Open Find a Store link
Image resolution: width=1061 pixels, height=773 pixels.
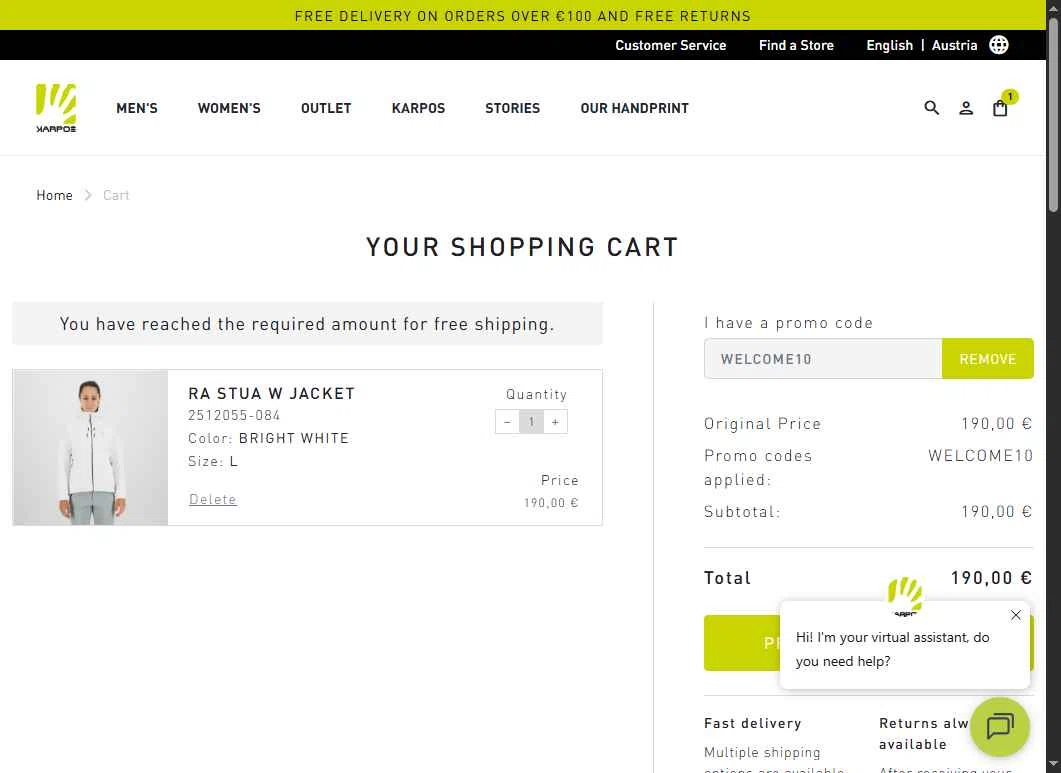[796, 45]
